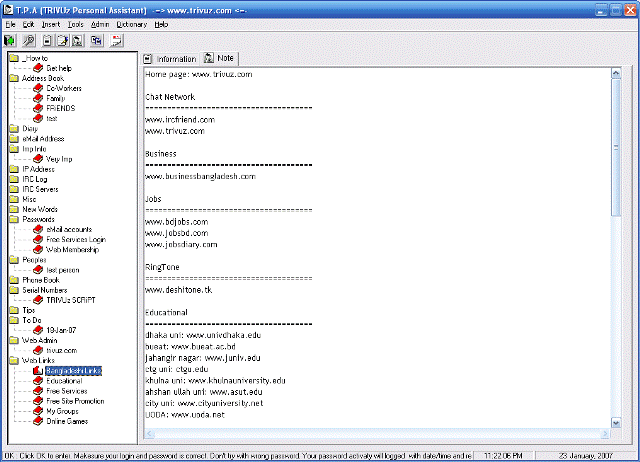Click the red calendar toolbar icon
Viewport: 640px width, 462px height.
[x=117, y=40]
